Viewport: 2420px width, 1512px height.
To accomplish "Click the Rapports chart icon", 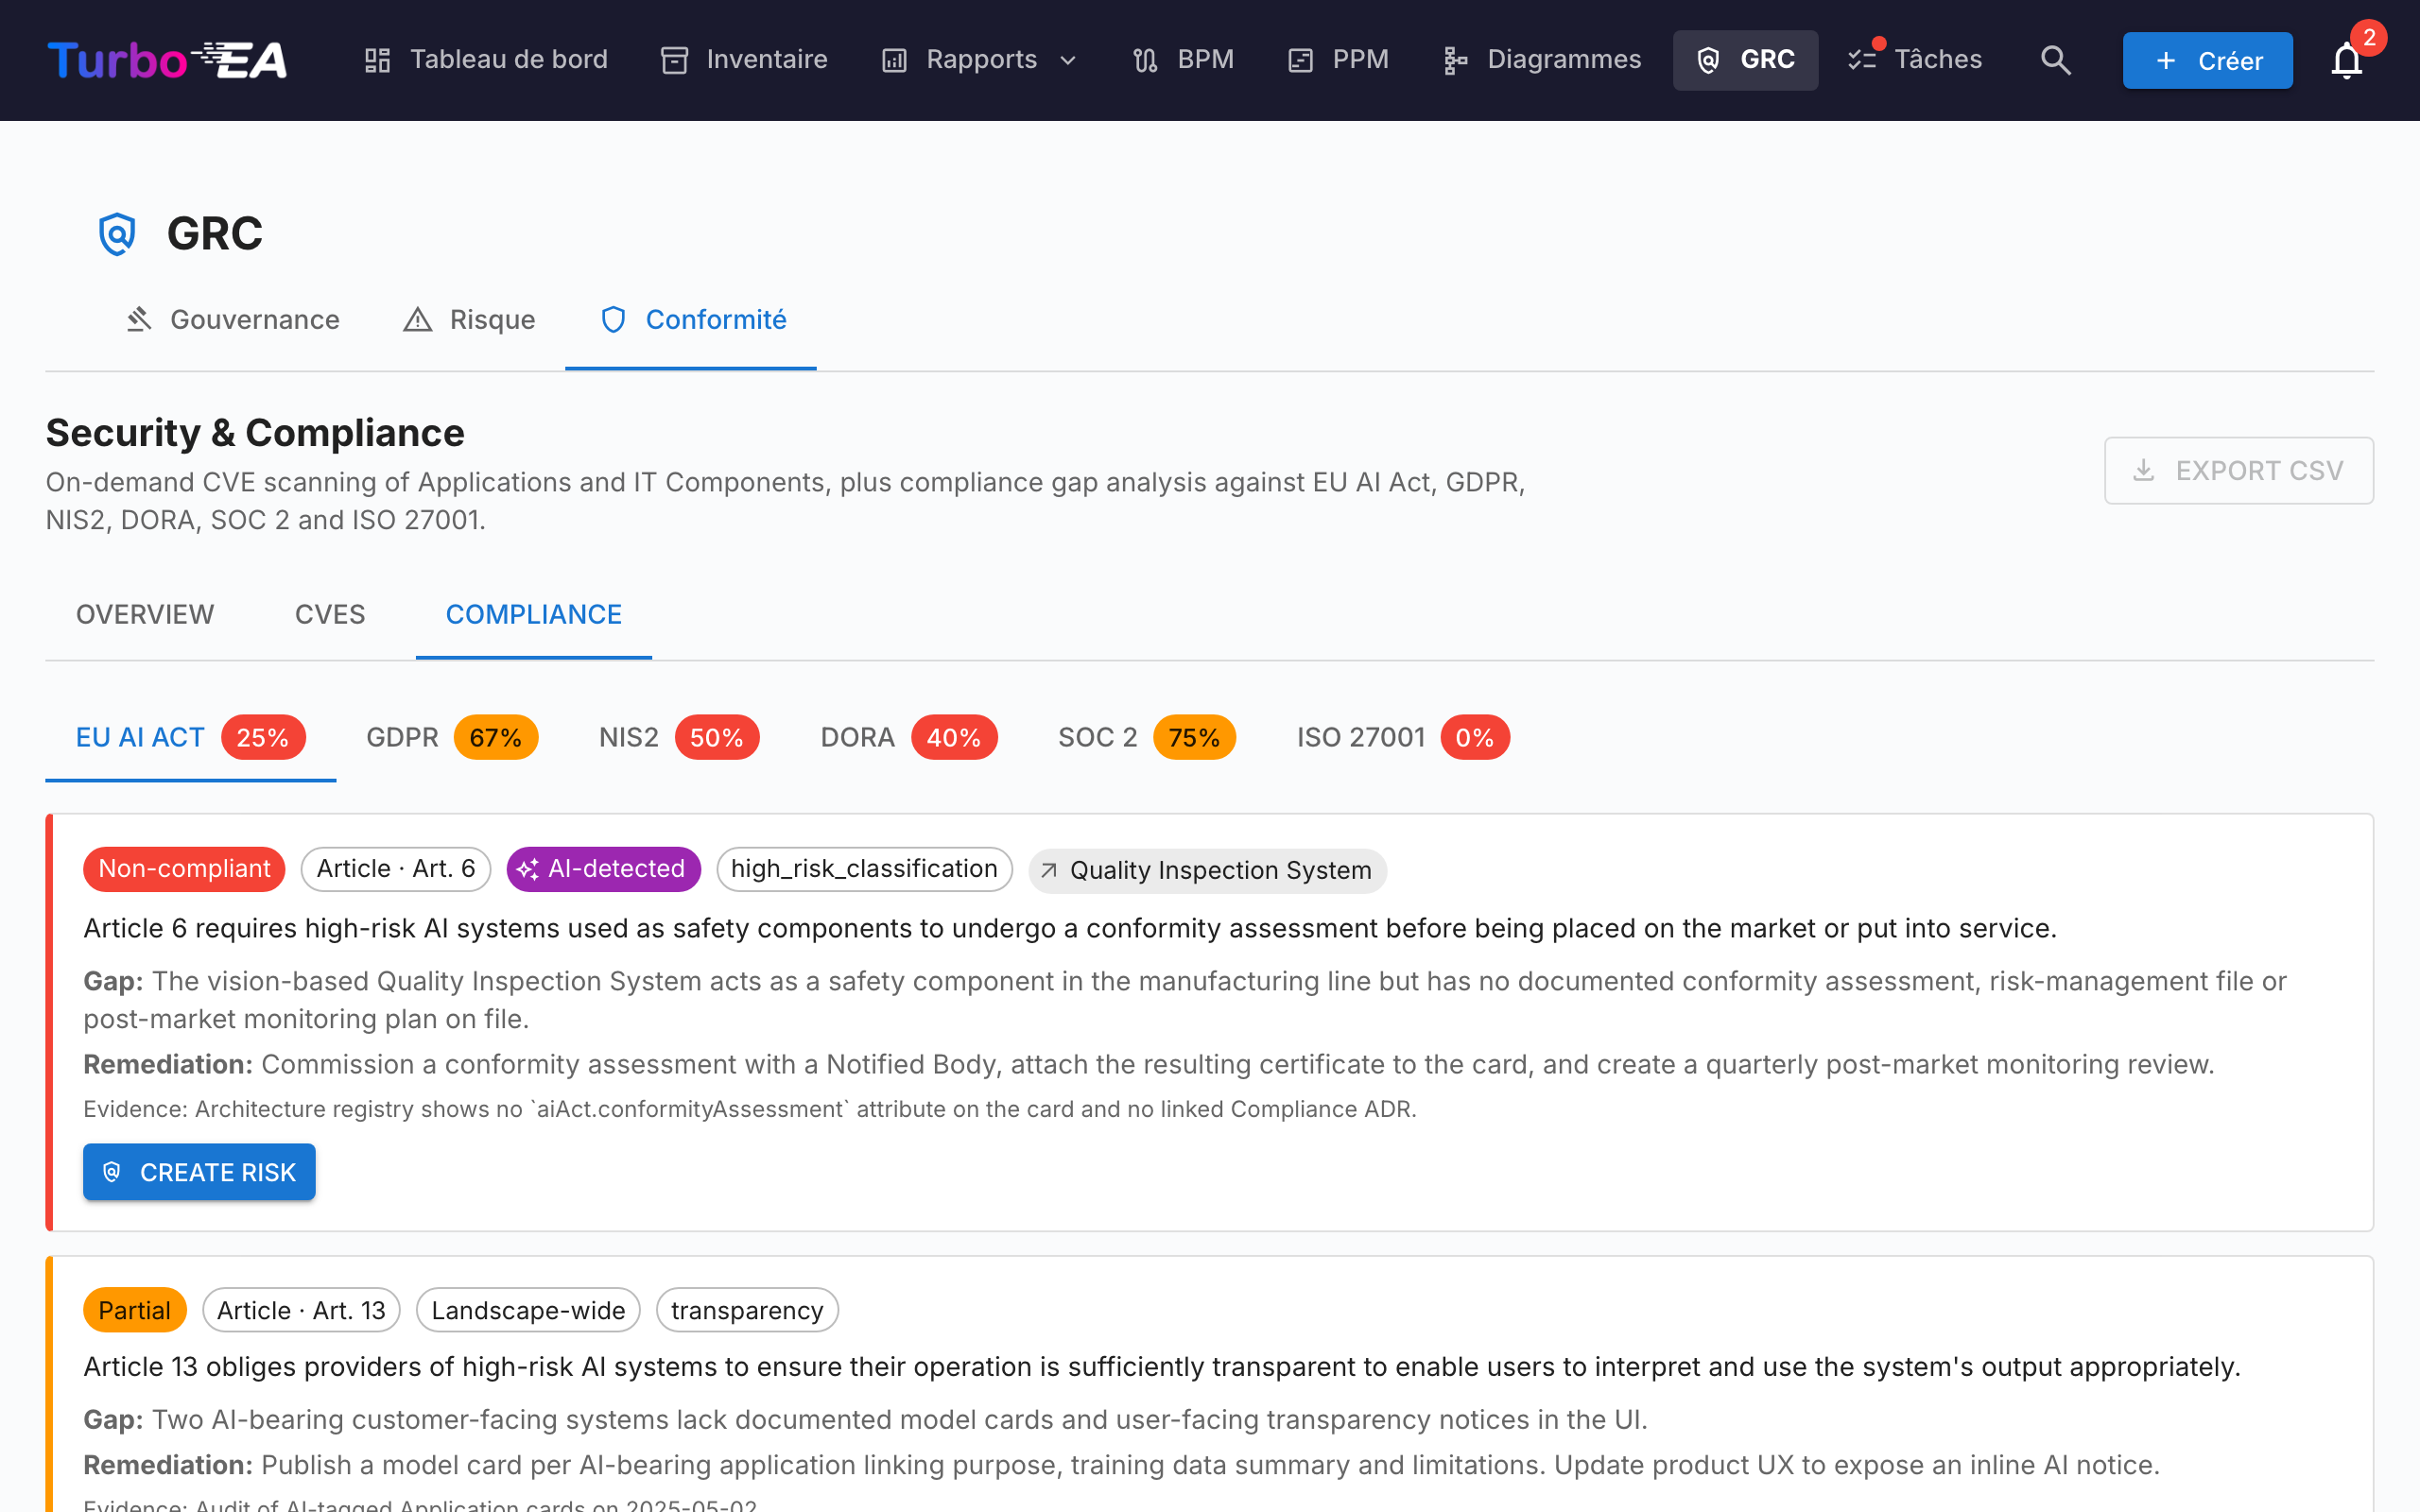I will click(x=894, y=60).
